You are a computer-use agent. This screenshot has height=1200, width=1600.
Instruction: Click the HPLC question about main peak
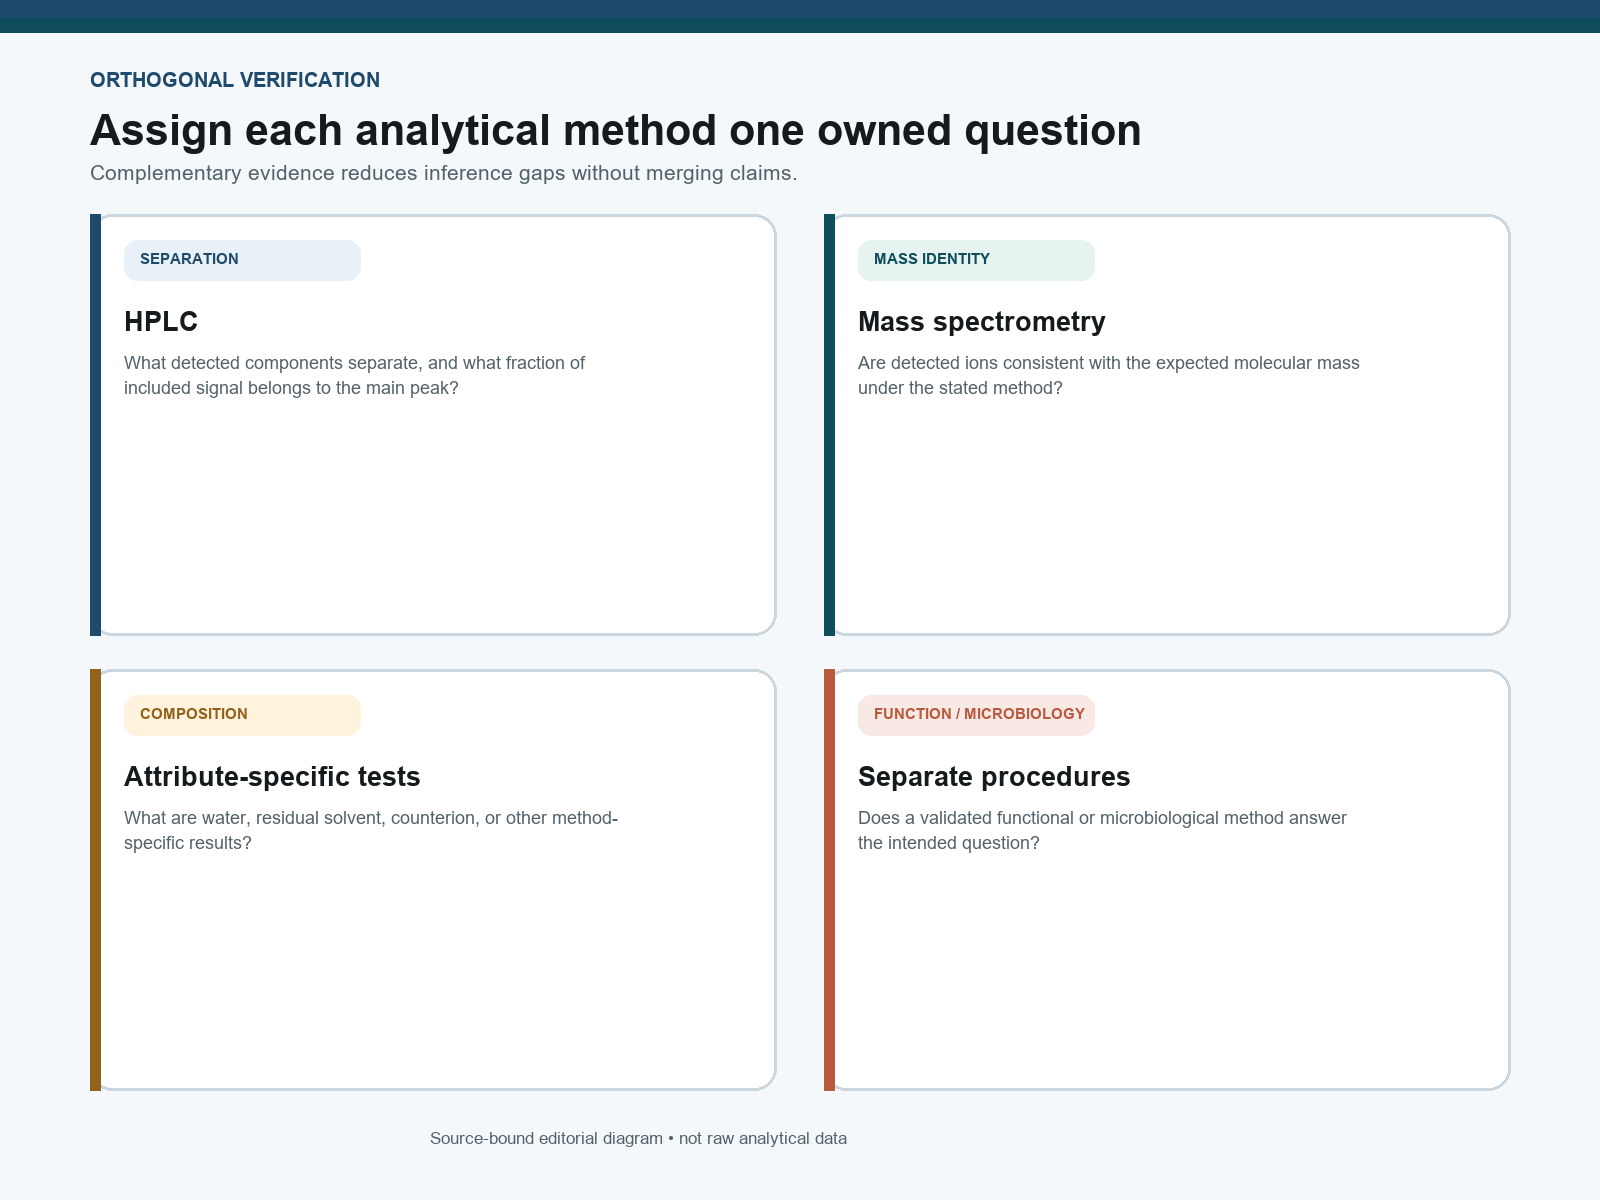click(354, 375)
